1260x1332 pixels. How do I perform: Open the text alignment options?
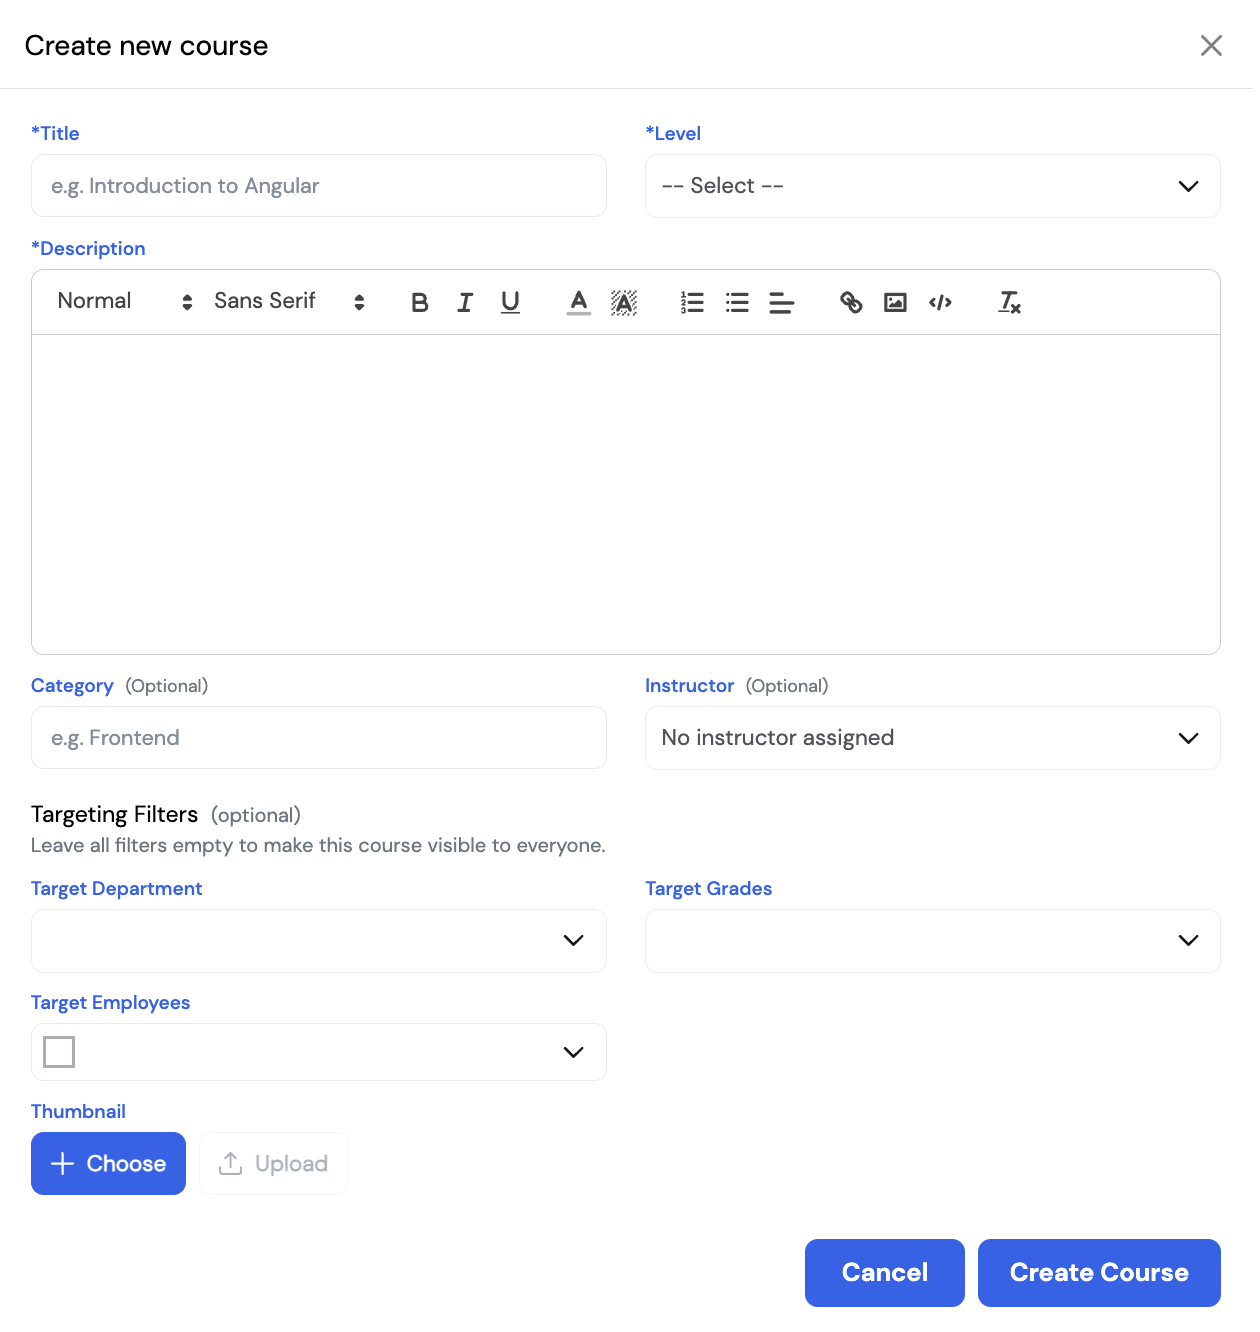pyautogui.click(x=782, y=302)
